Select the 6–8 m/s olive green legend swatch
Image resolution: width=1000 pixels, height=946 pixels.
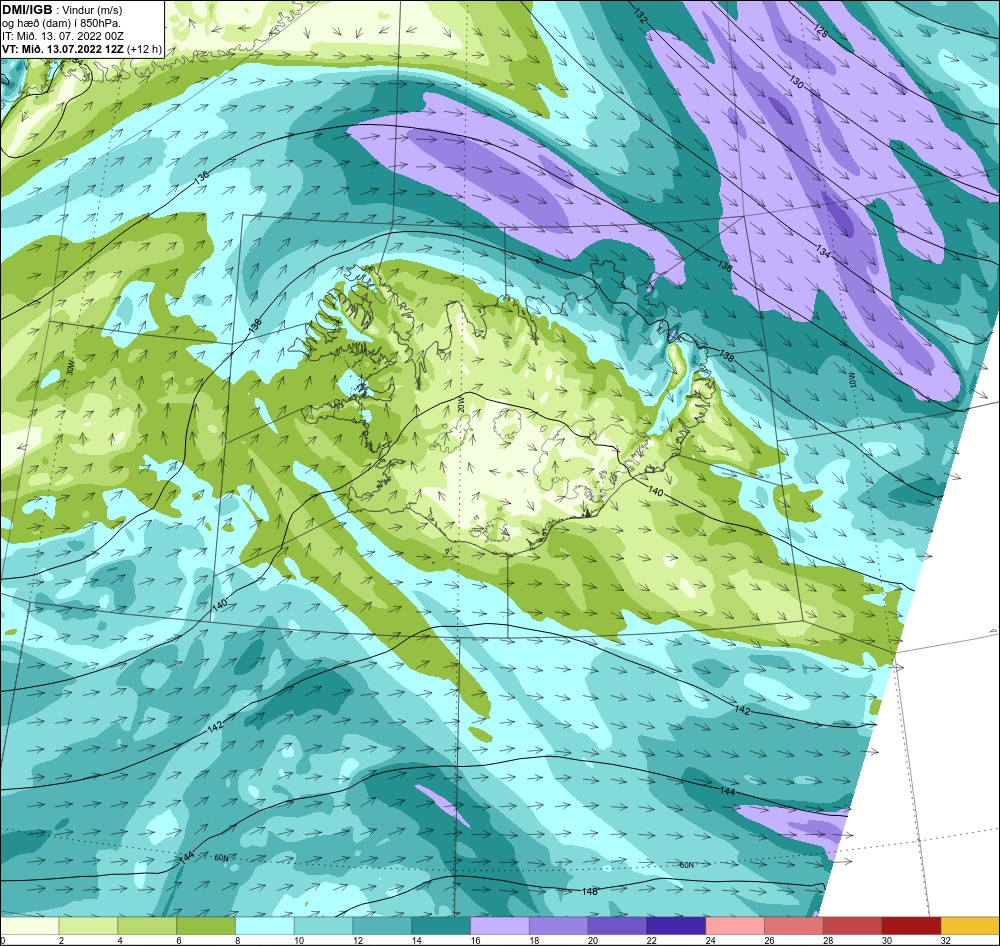tap(205, 926)
